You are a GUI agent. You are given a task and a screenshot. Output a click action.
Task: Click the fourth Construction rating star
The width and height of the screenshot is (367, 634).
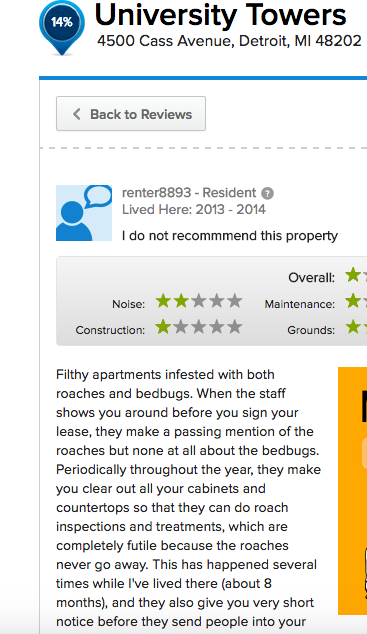(217, 327)
